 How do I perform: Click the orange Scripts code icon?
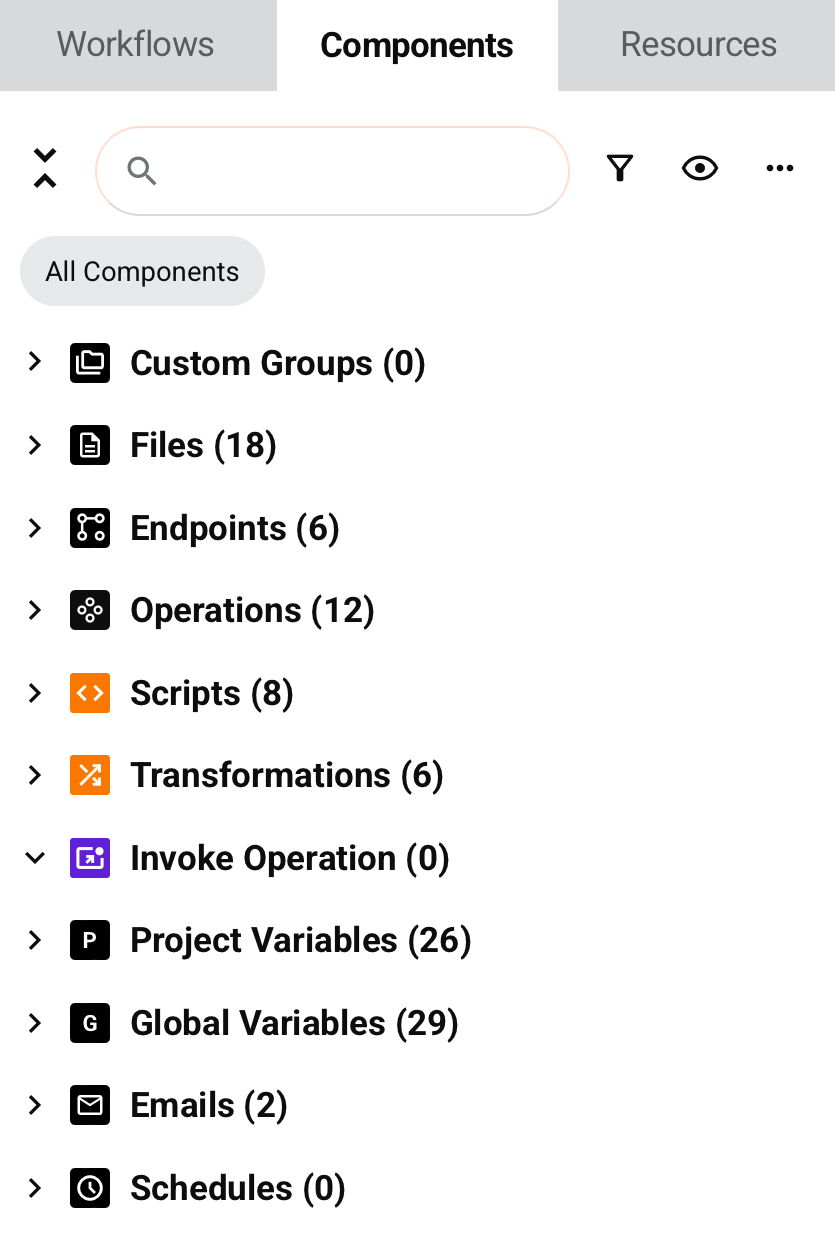pyautogui.click(x=90, y=693)
